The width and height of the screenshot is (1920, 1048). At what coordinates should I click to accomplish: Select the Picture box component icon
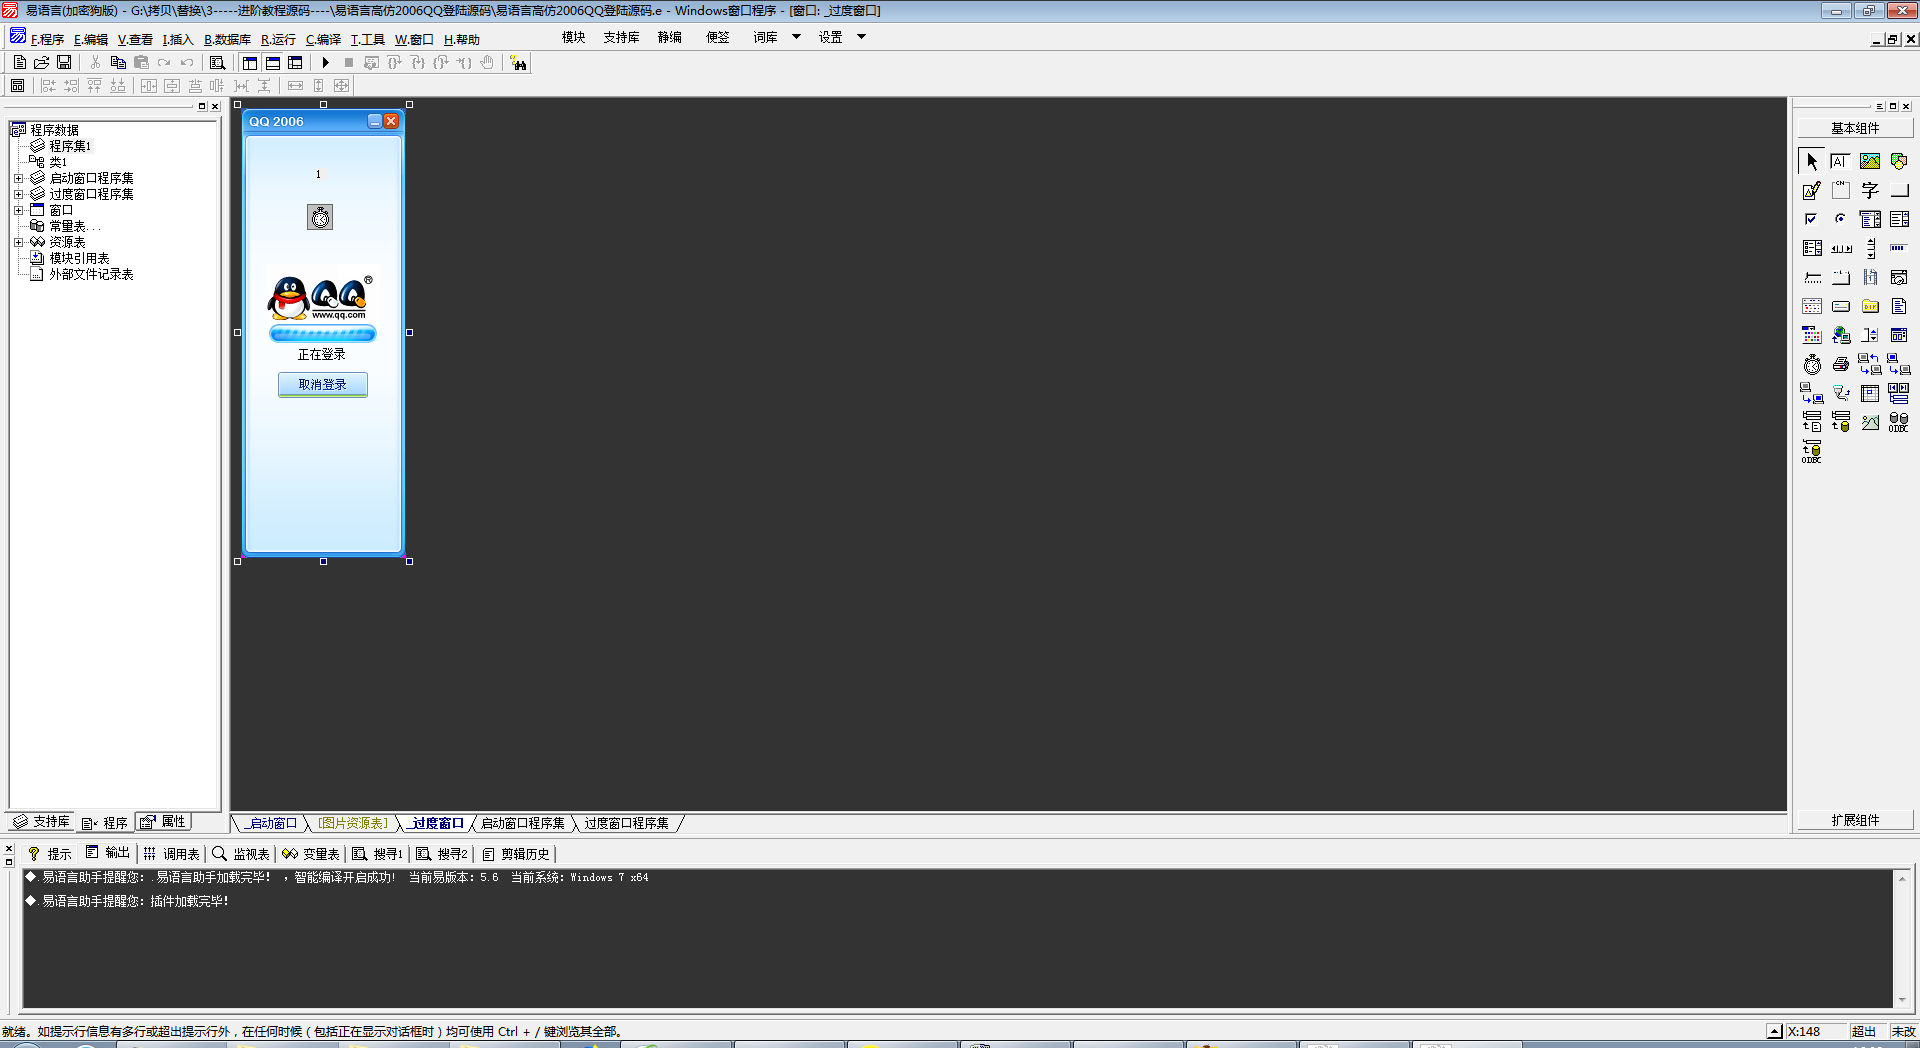point(1870,161)
